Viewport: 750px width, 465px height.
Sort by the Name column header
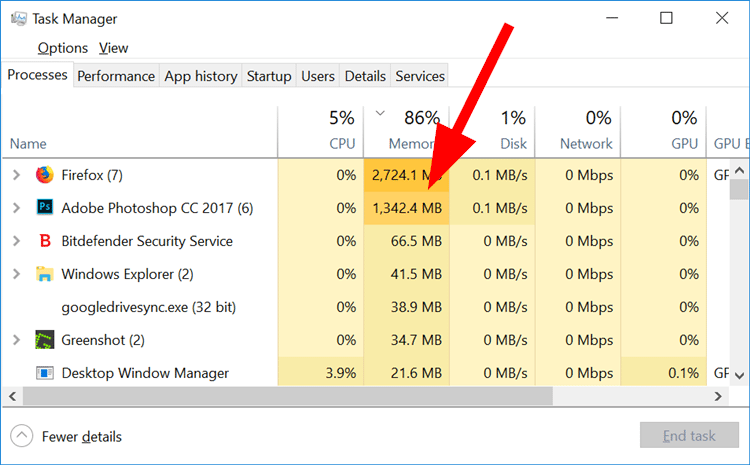(28, 144)
